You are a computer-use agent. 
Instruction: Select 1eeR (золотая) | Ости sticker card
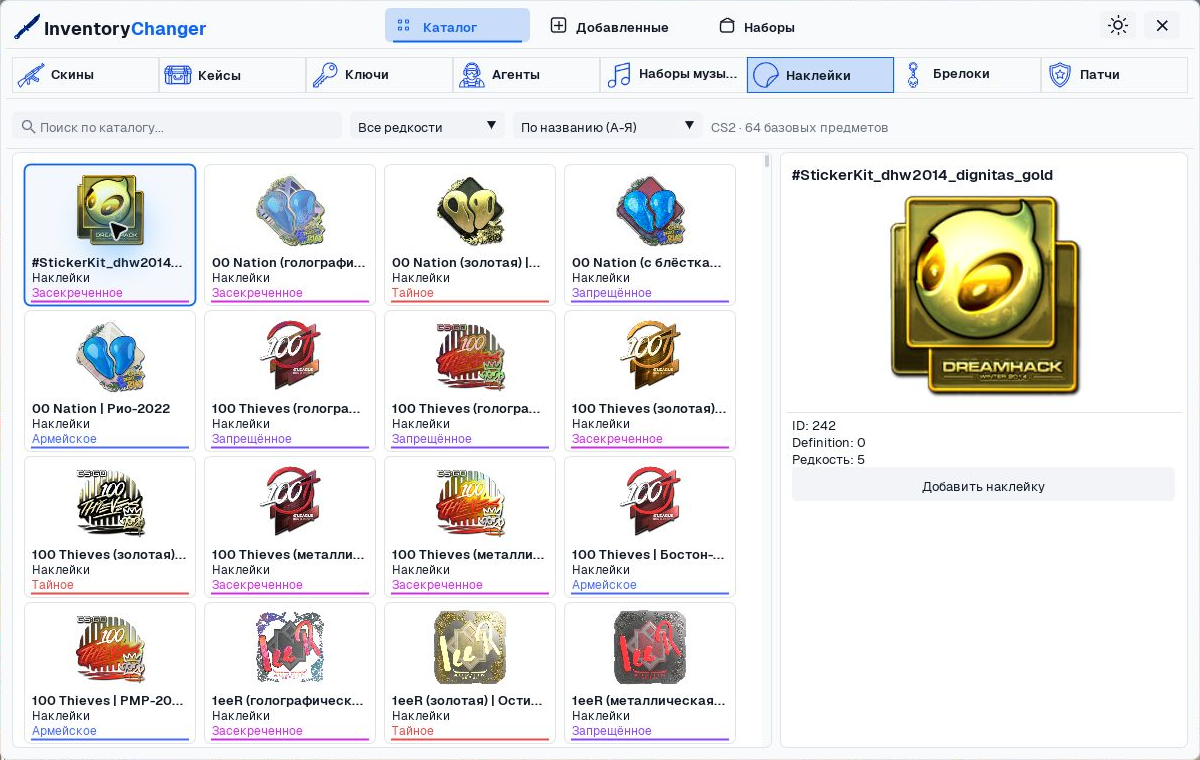(x=470, y=673)
